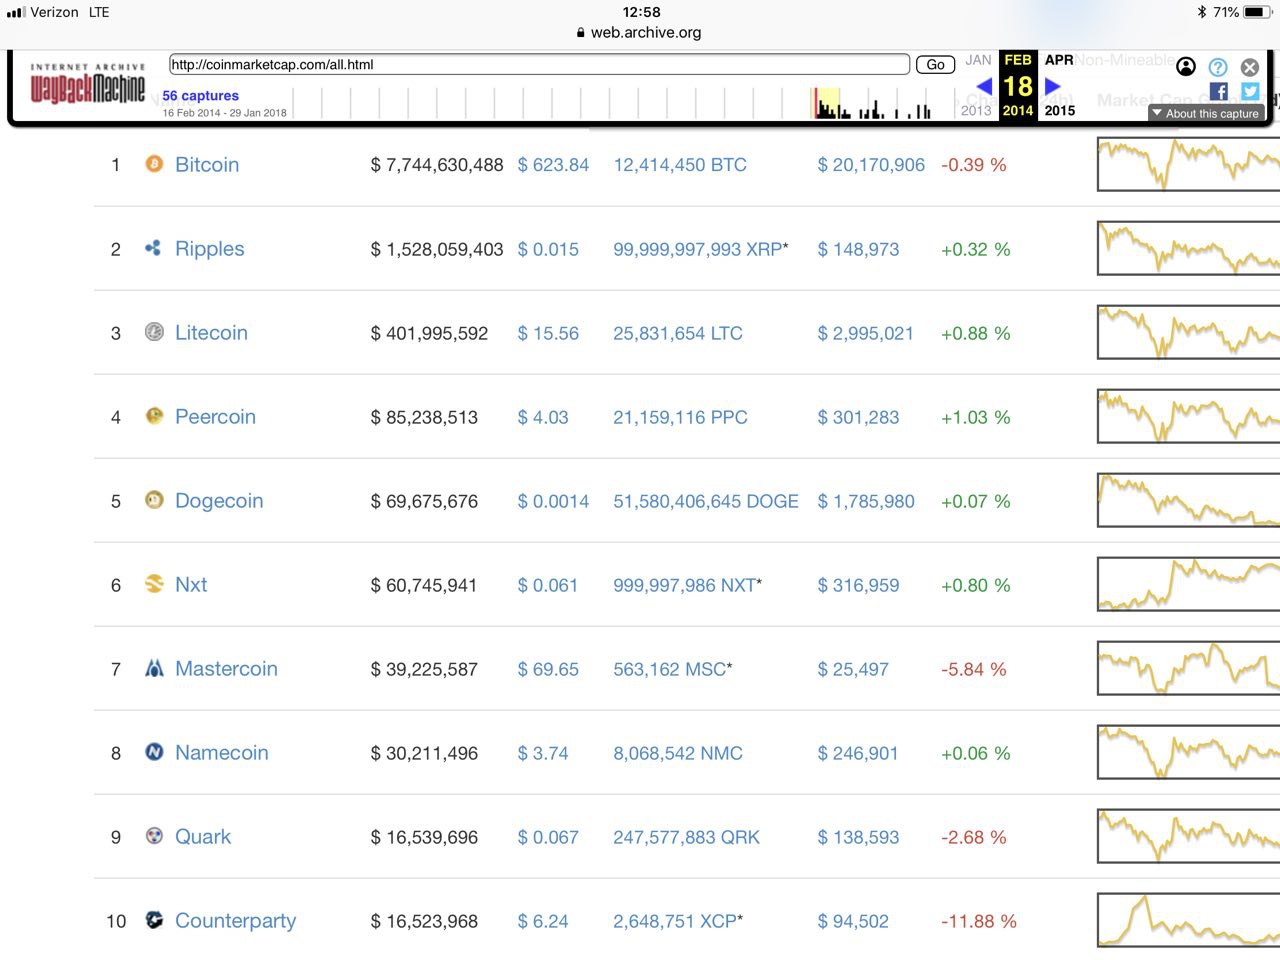Click supply 247,577,883 QRK
Viewport: 1280px width, 960px height.
pyautogui.click(x=686, y=837)
